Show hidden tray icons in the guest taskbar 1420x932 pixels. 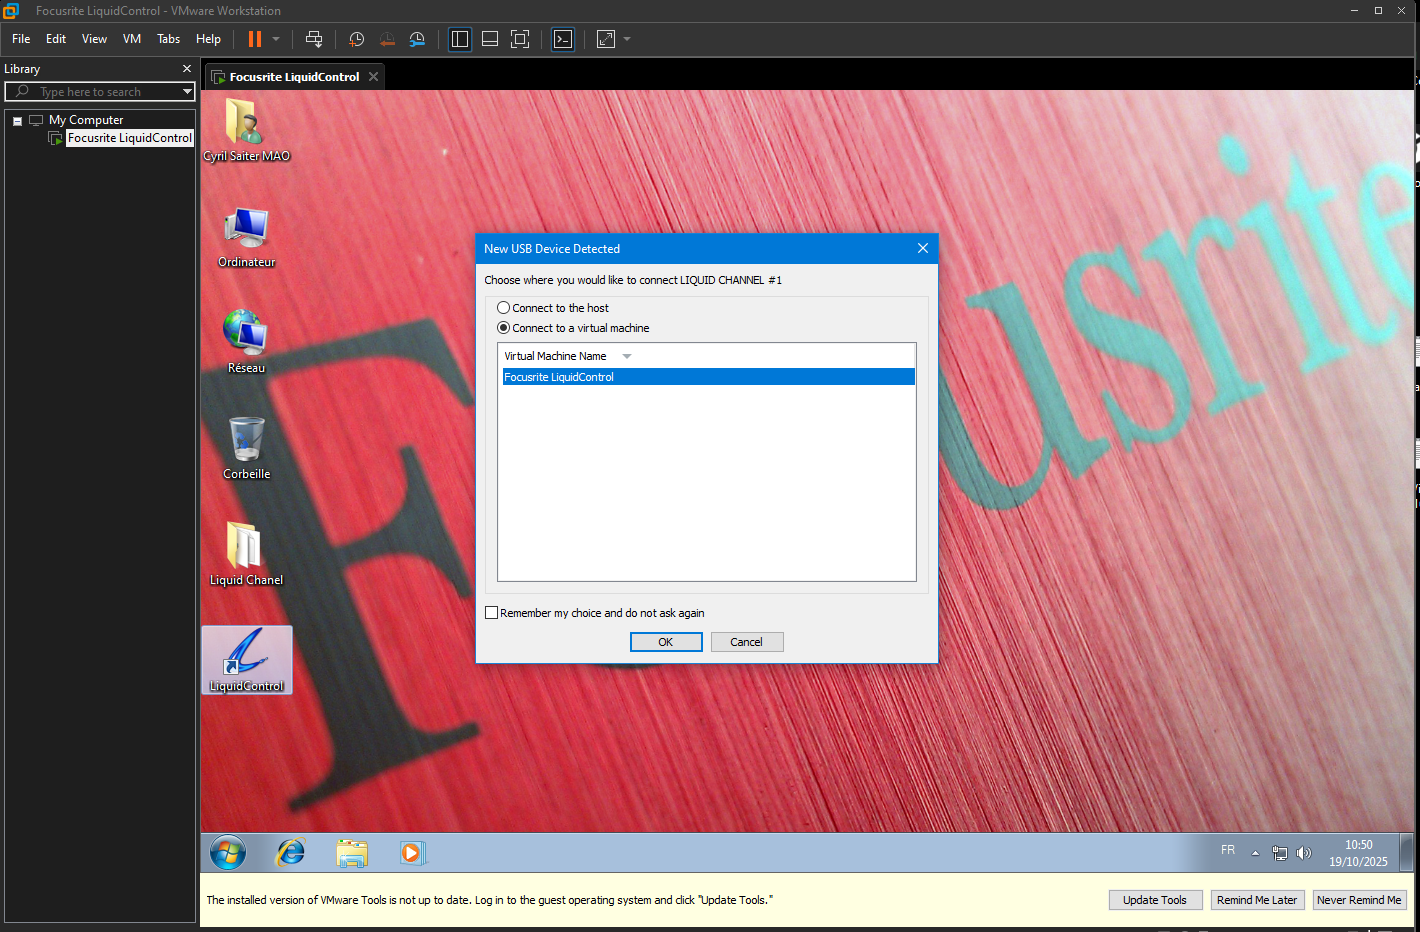tap(1255, 853)
